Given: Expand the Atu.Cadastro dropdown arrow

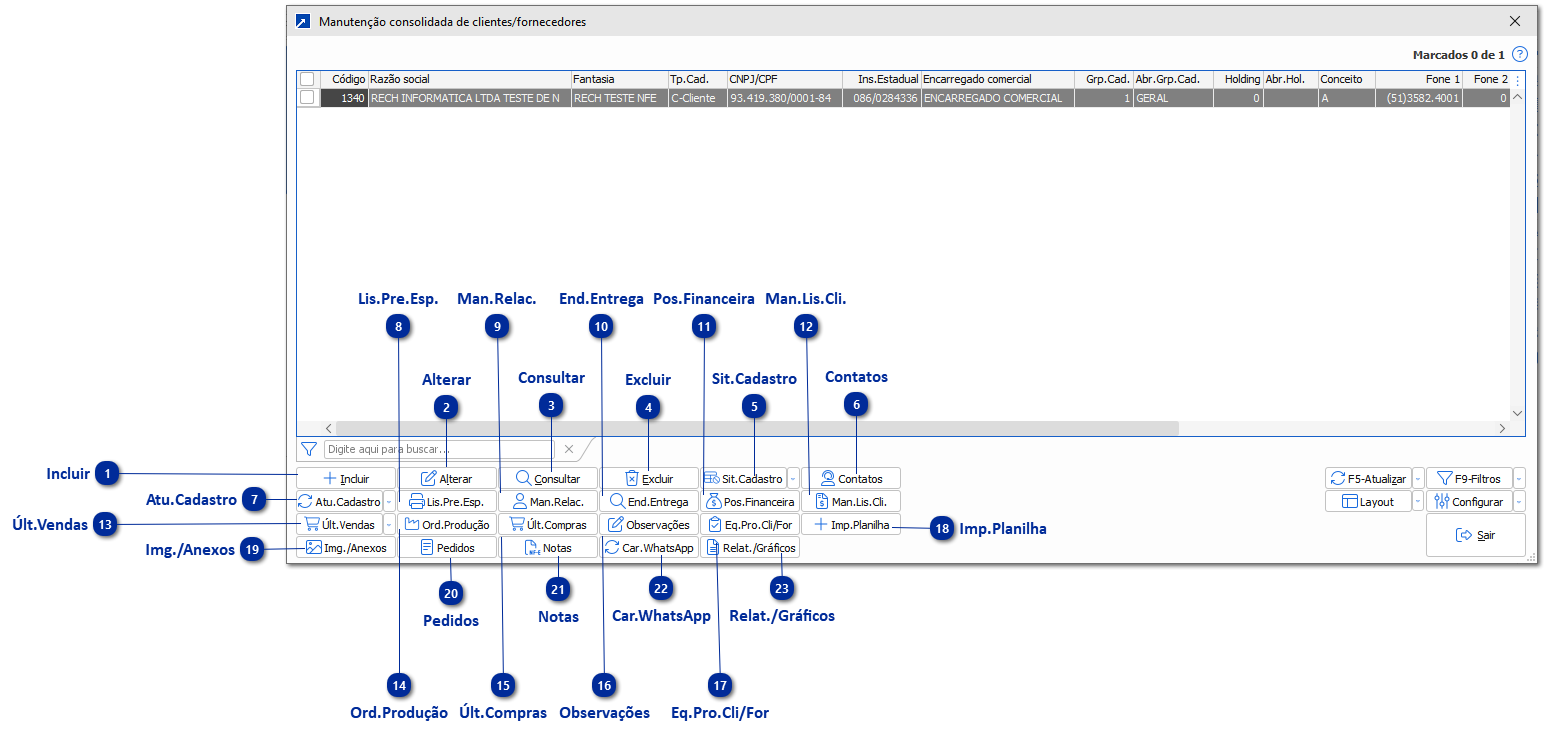Looking at the screenshot, I should (389, 501).
